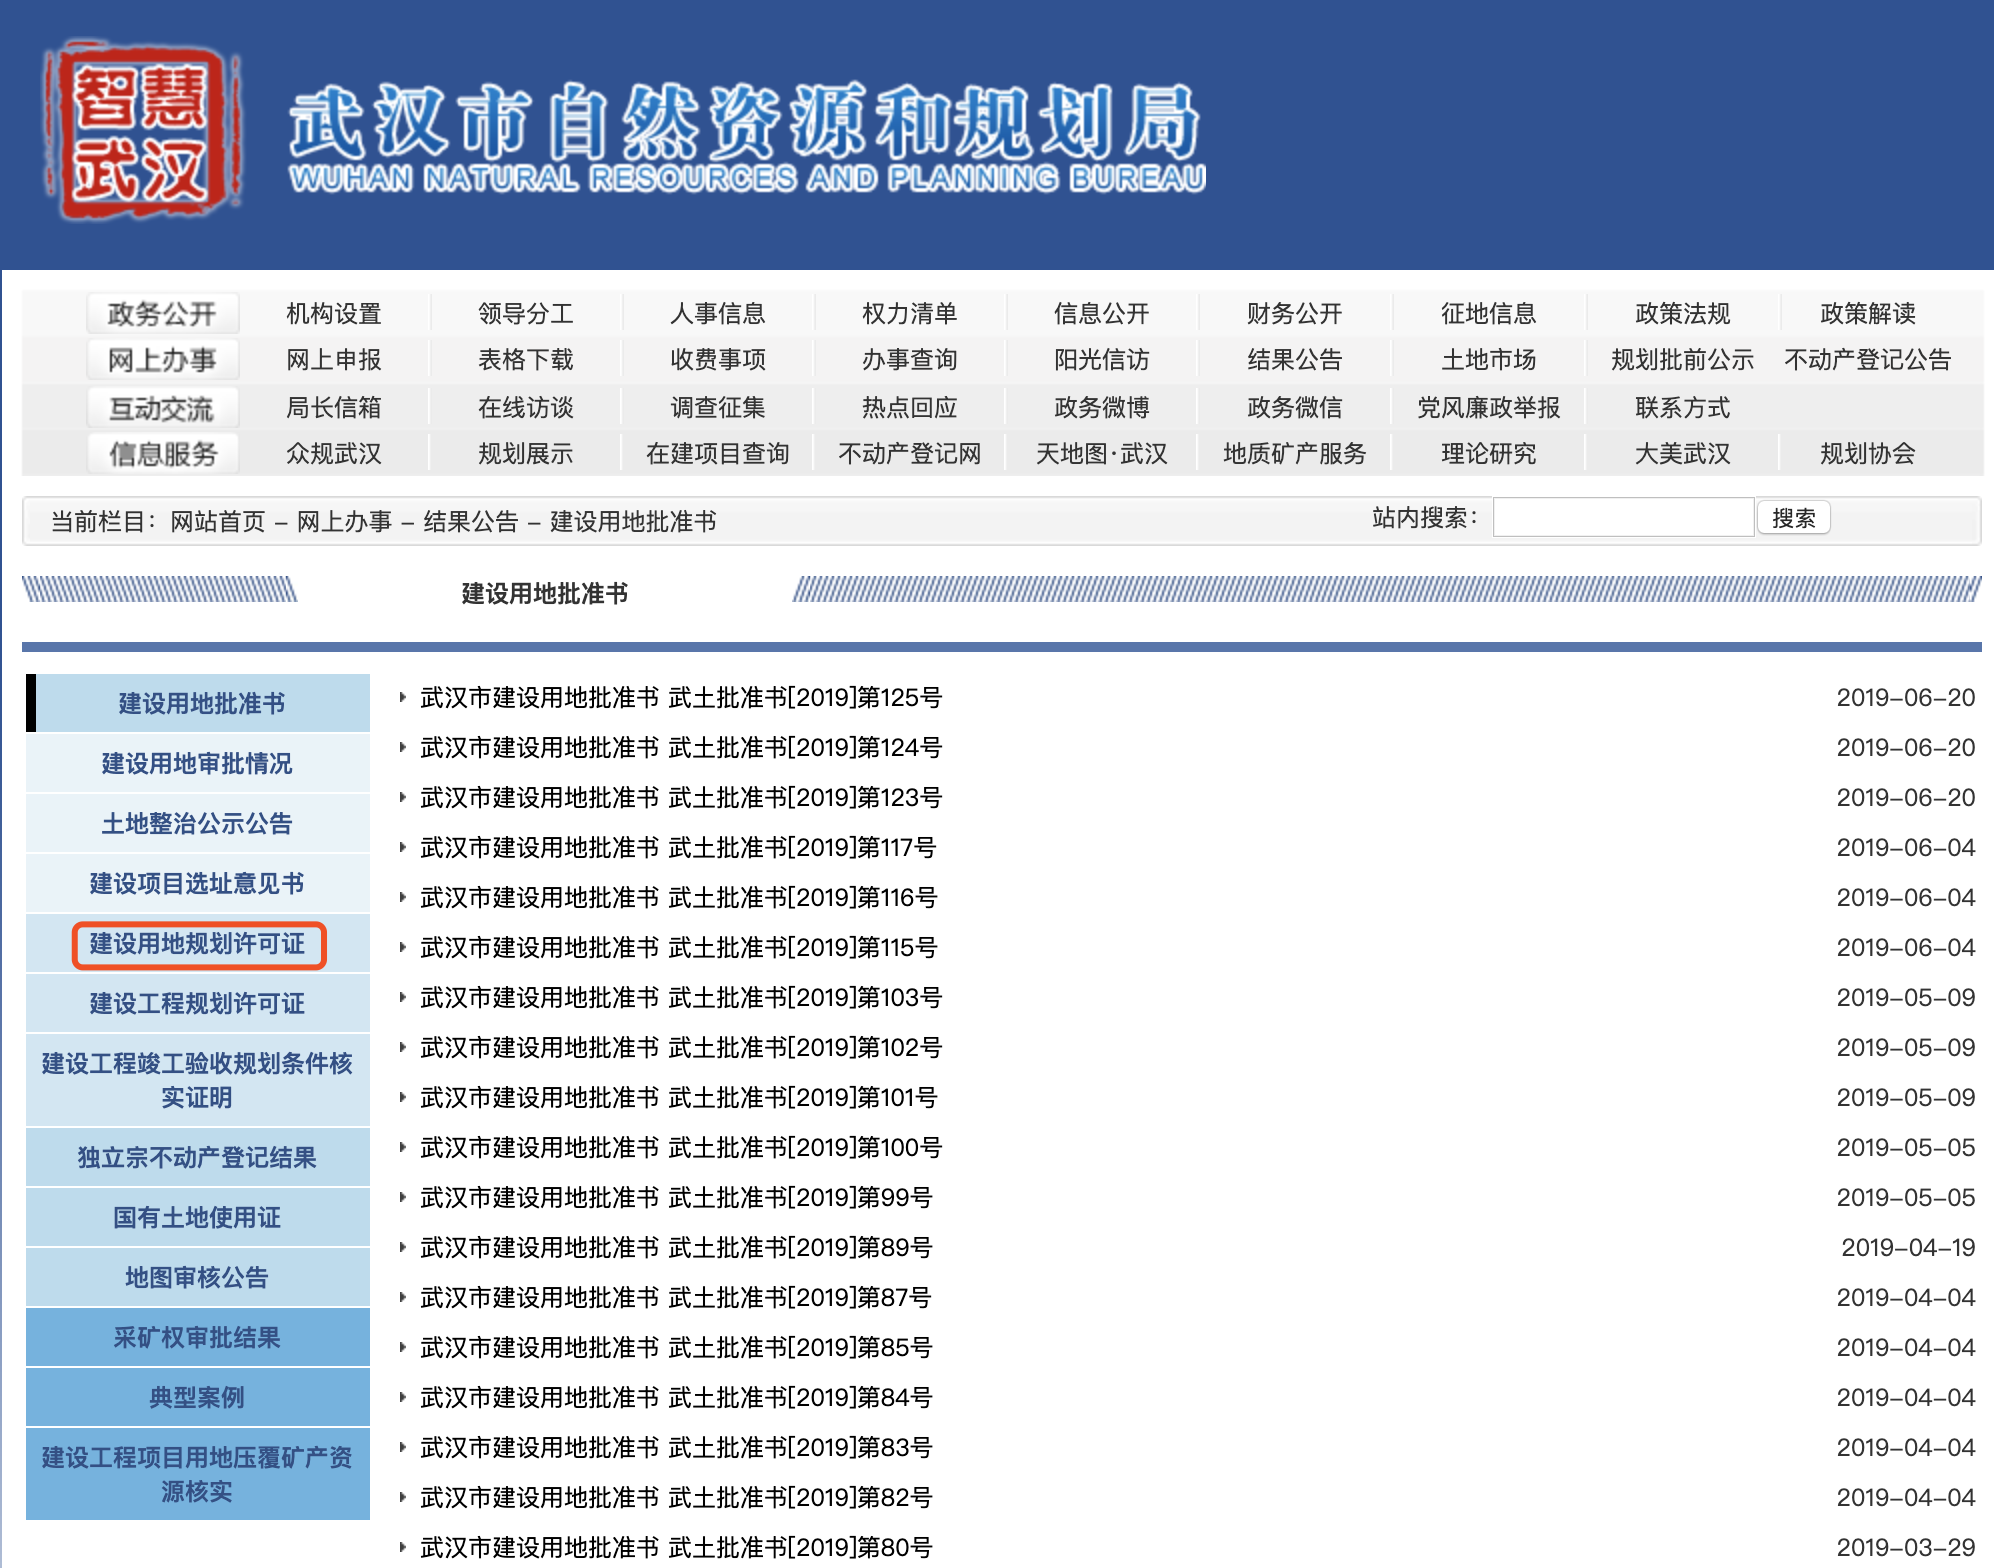Open 国有土地使用证 sidebar section

tap(198, 1217)
